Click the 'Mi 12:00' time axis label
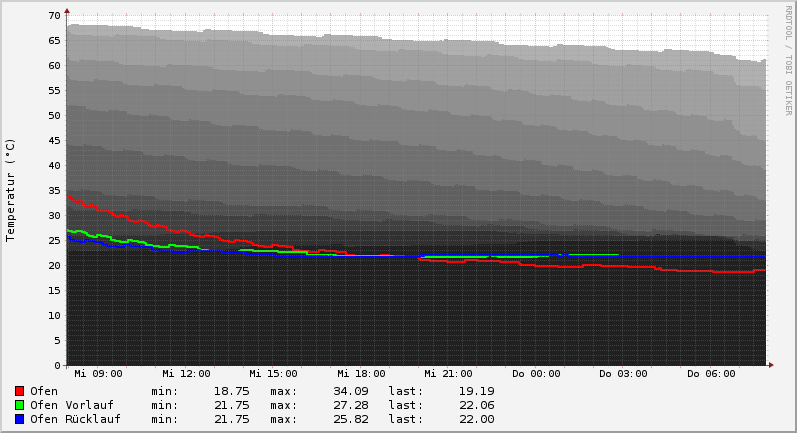 [x=186, y=374]
